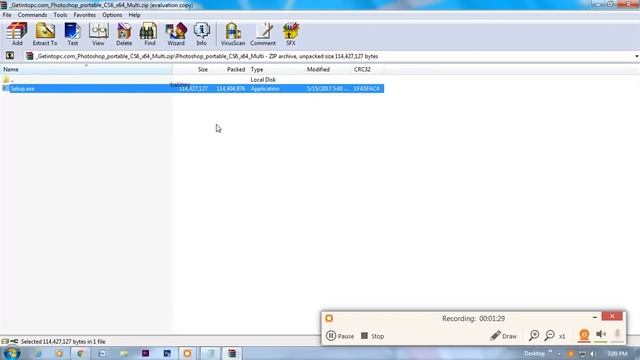The image size is (640, 360).
Task: Click the Extract To toolbar icon
Action: (45, 34)
